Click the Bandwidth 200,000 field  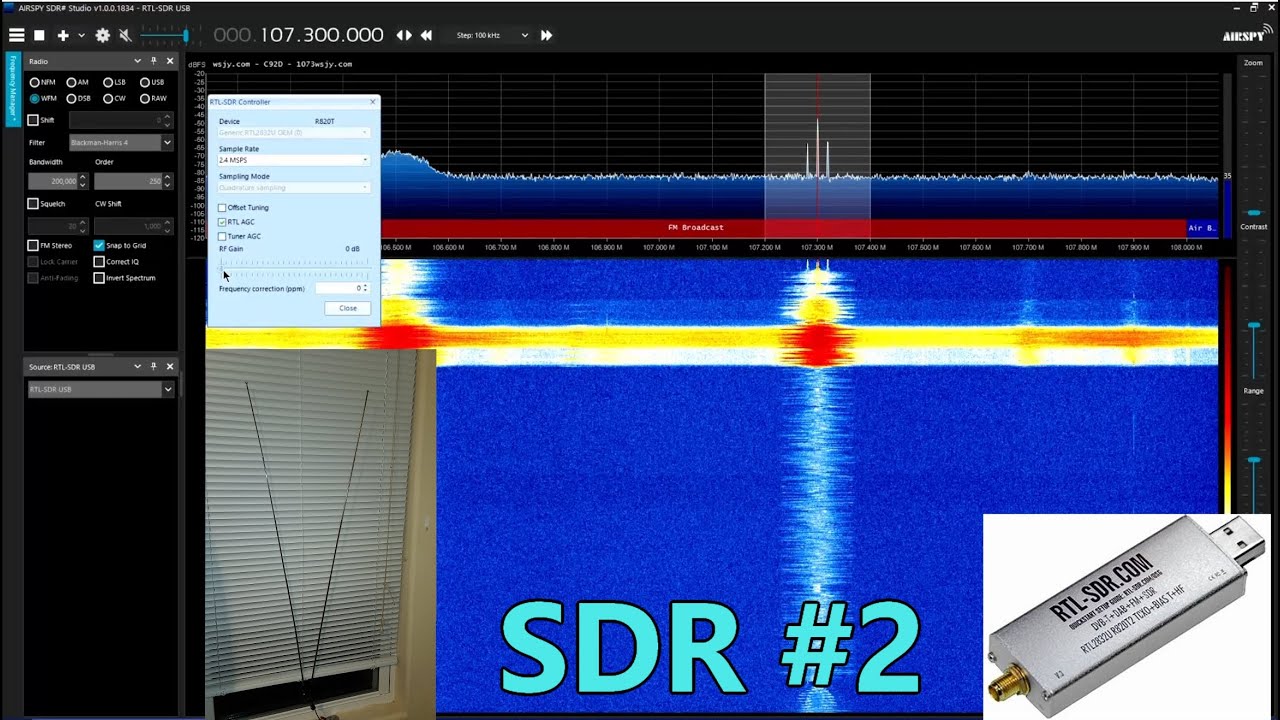pos(52,181)
